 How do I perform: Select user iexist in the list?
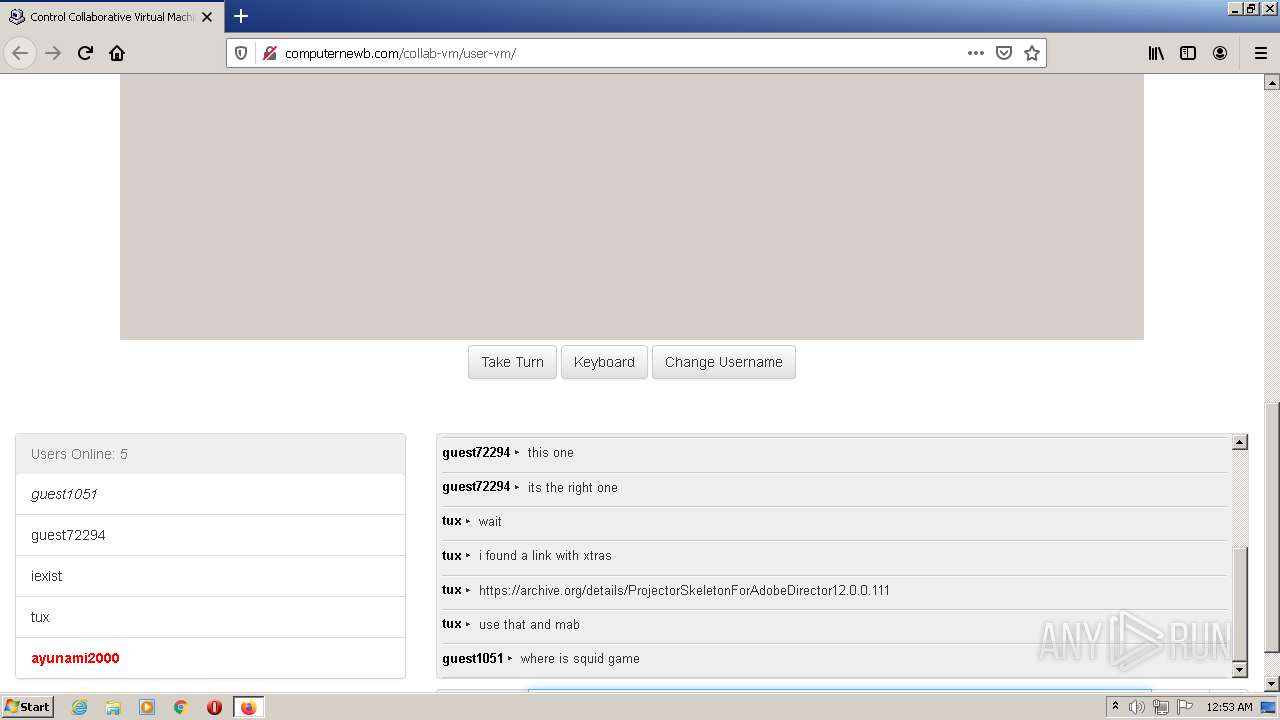(x=210, y=576)
